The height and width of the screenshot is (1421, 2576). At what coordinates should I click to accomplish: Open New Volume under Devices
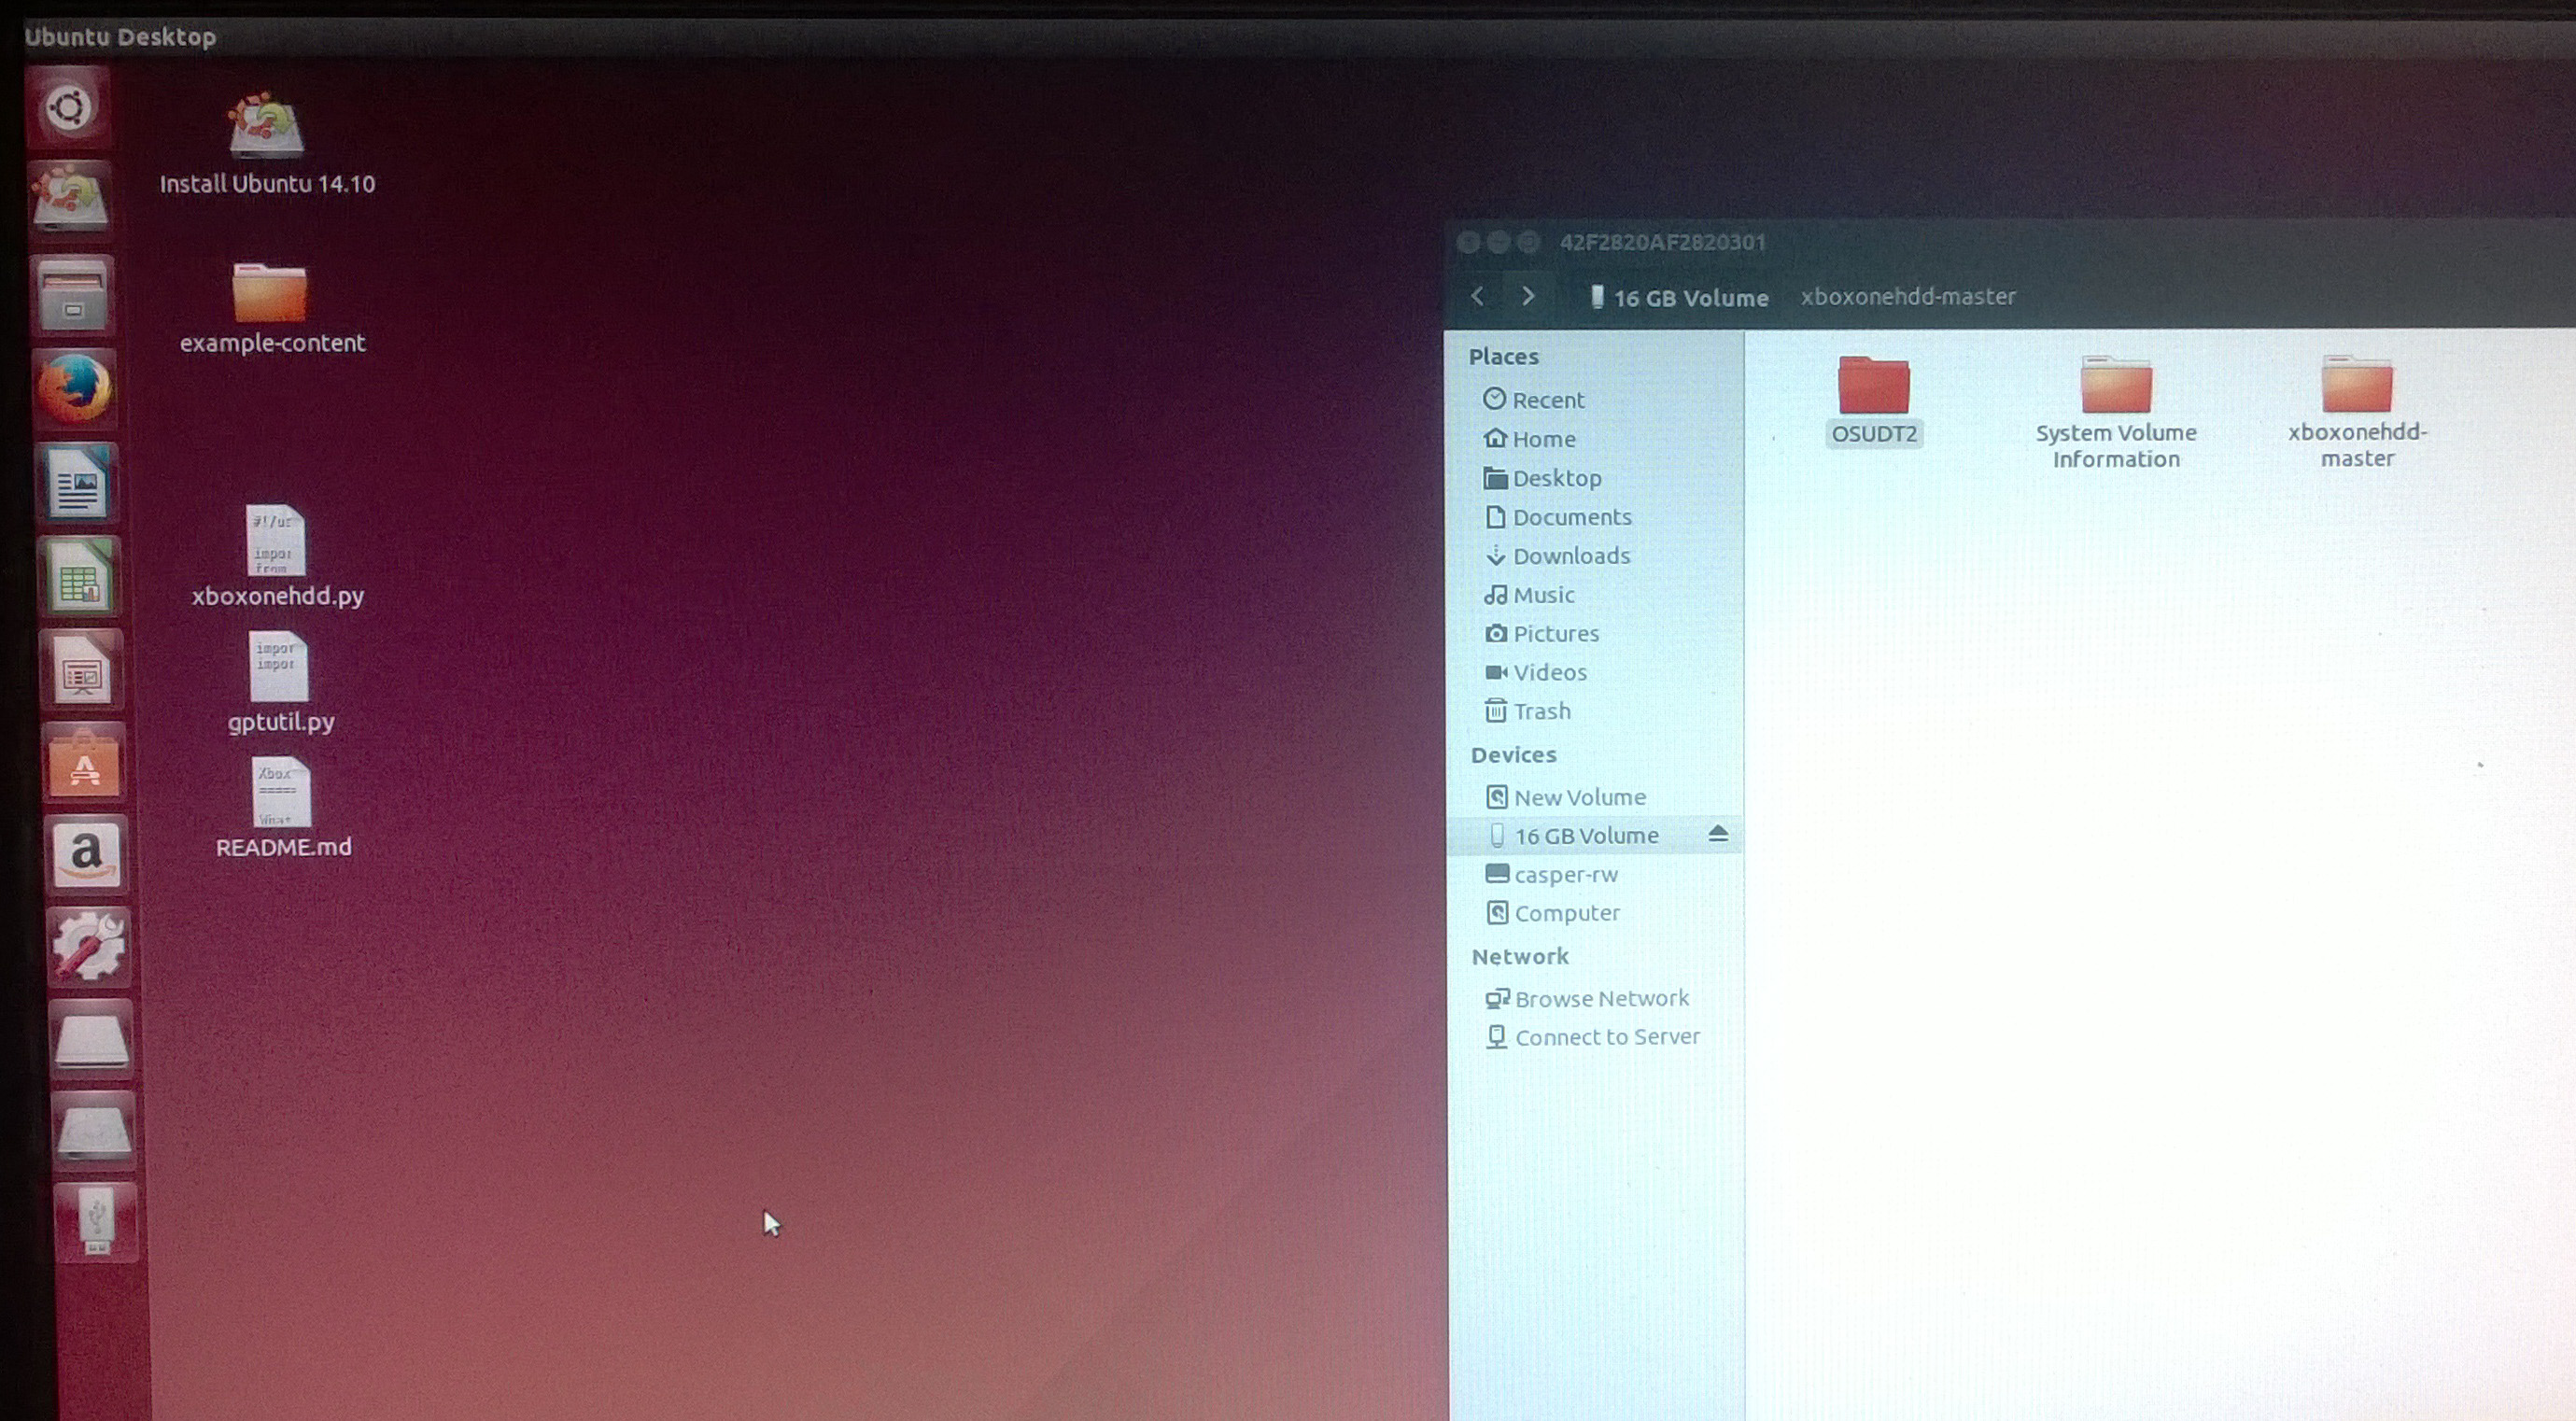(x=1579, y=797)
